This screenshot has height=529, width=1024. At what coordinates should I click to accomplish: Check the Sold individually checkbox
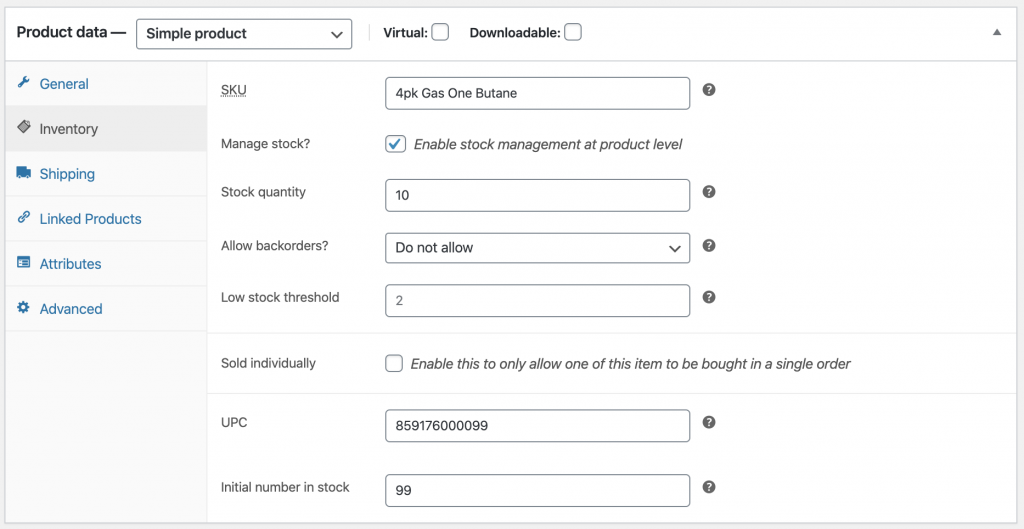click(x=394, y=363)
